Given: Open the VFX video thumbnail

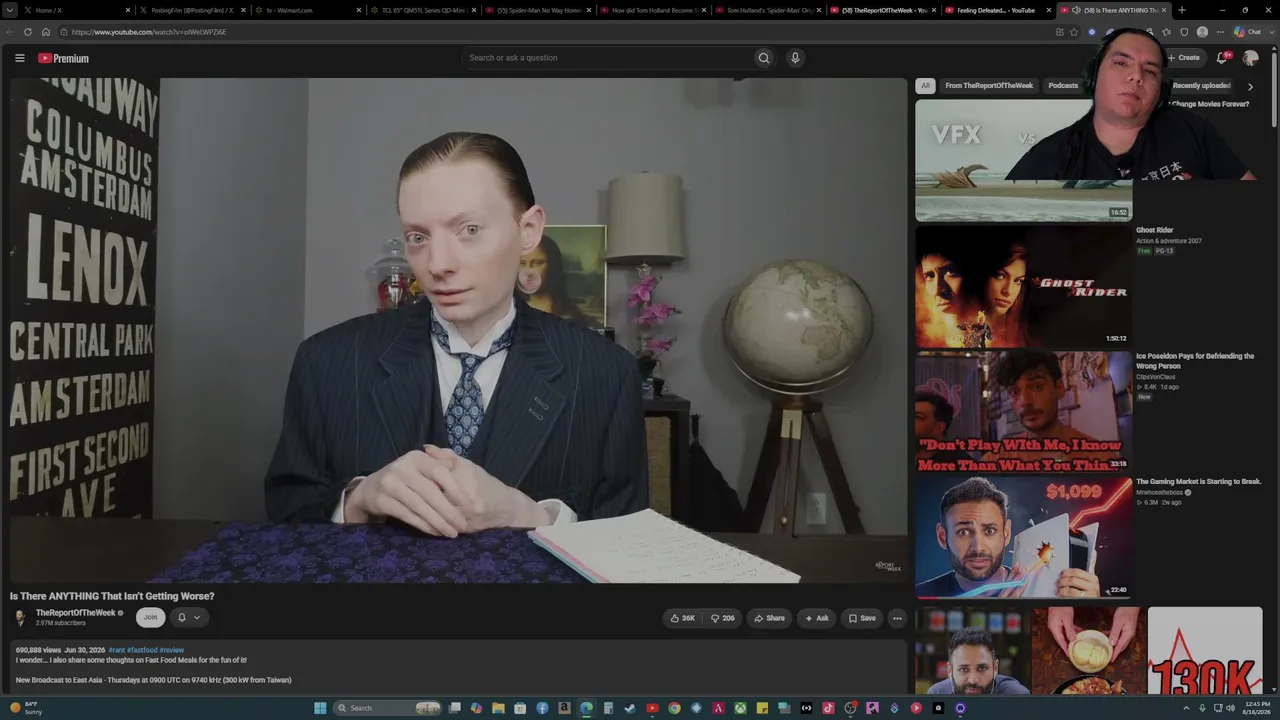Looking at the screenshot, I should point(1023,160).
